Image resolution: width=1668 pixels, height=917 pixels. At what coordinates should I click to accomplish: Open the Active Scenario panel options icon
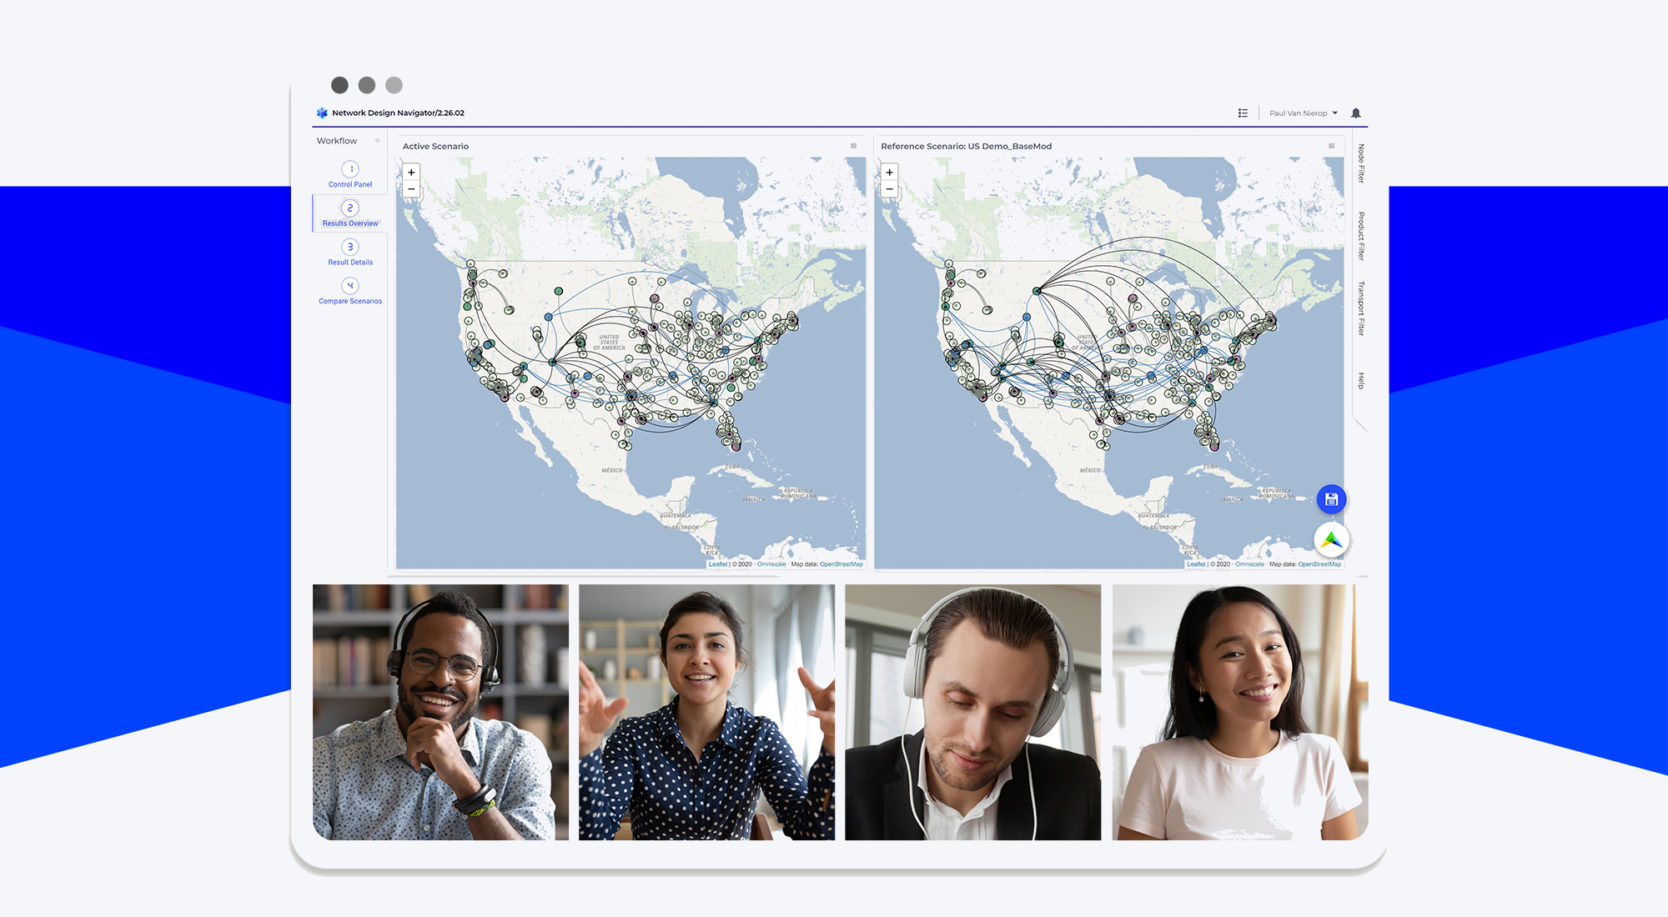852,146
